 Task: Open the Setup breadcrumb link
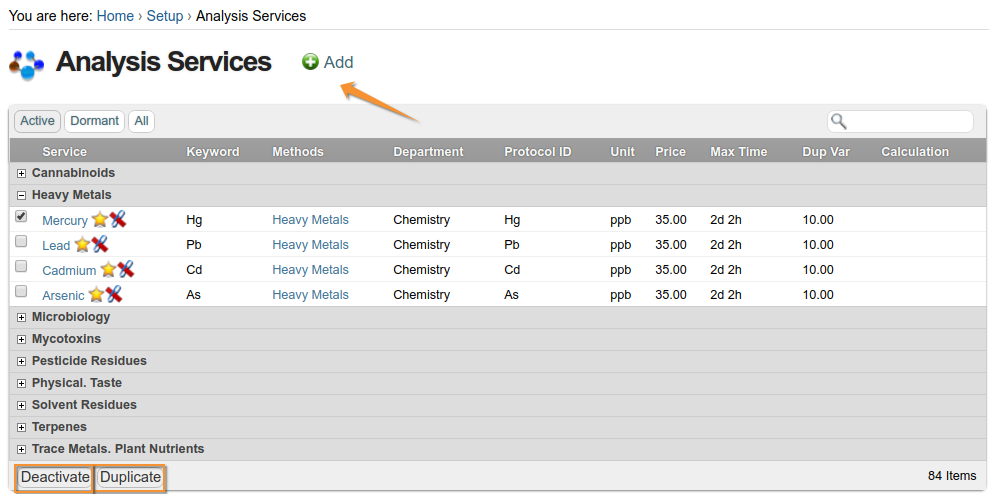[x=164, y=16]
